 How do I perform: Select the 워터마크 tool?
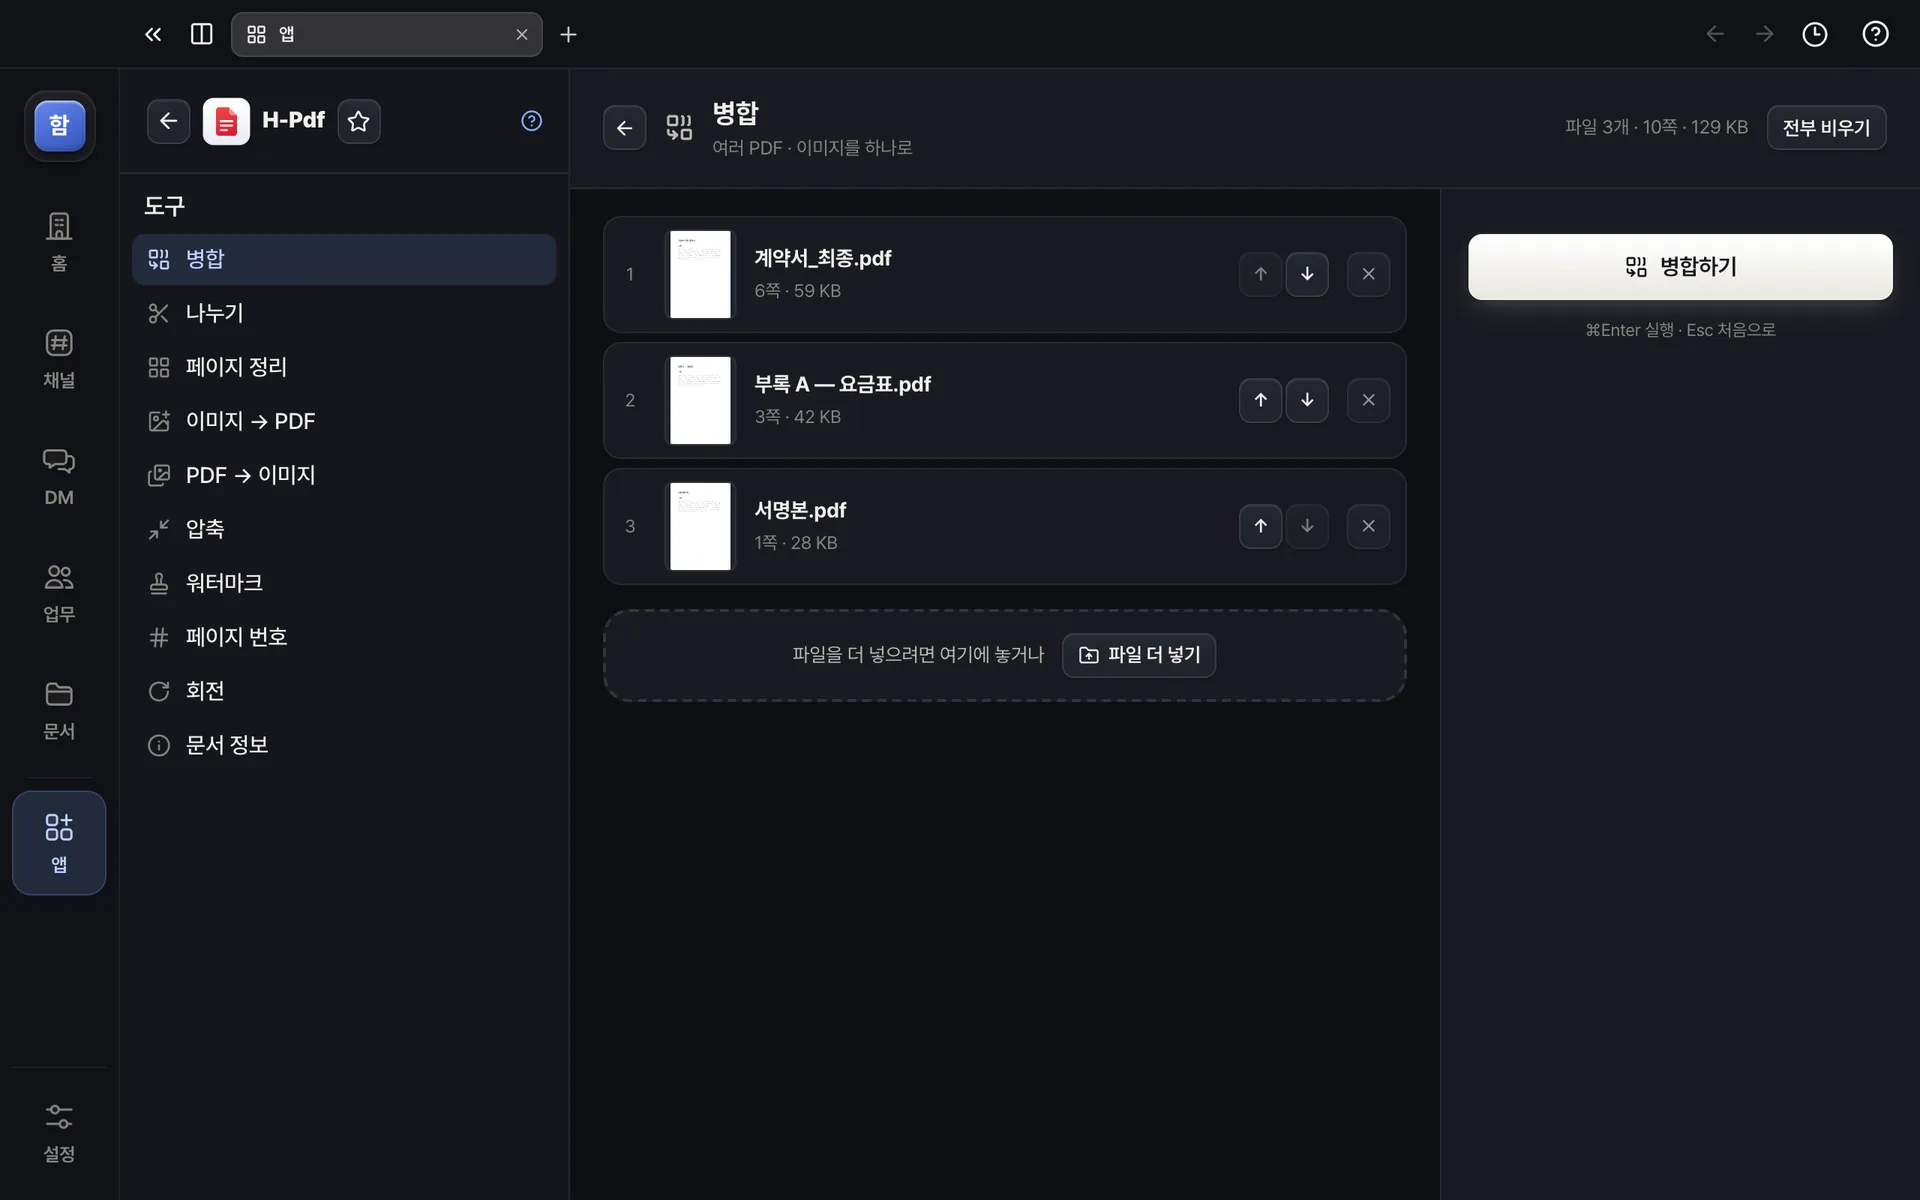343,583
